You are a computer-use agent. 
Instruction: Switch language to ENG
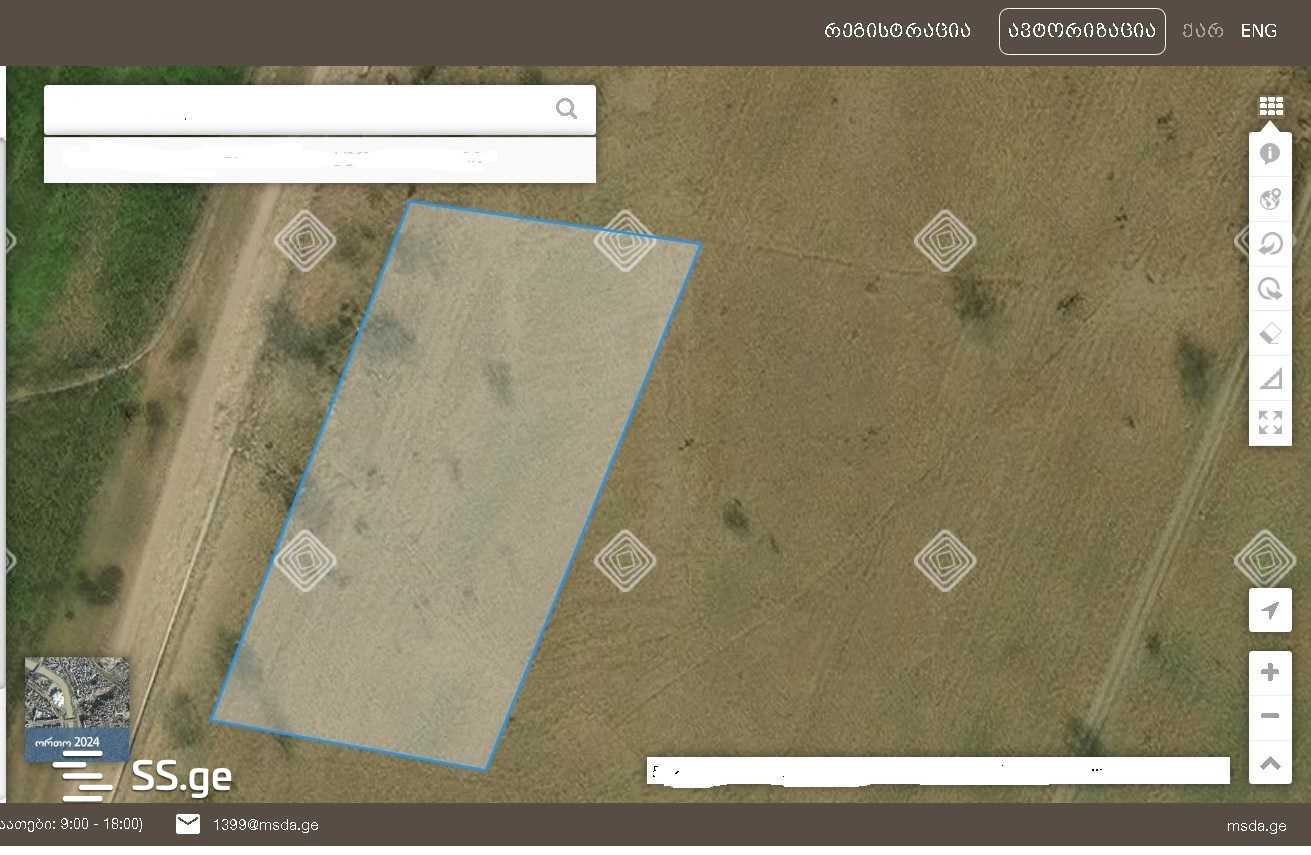pos(1258,31)
